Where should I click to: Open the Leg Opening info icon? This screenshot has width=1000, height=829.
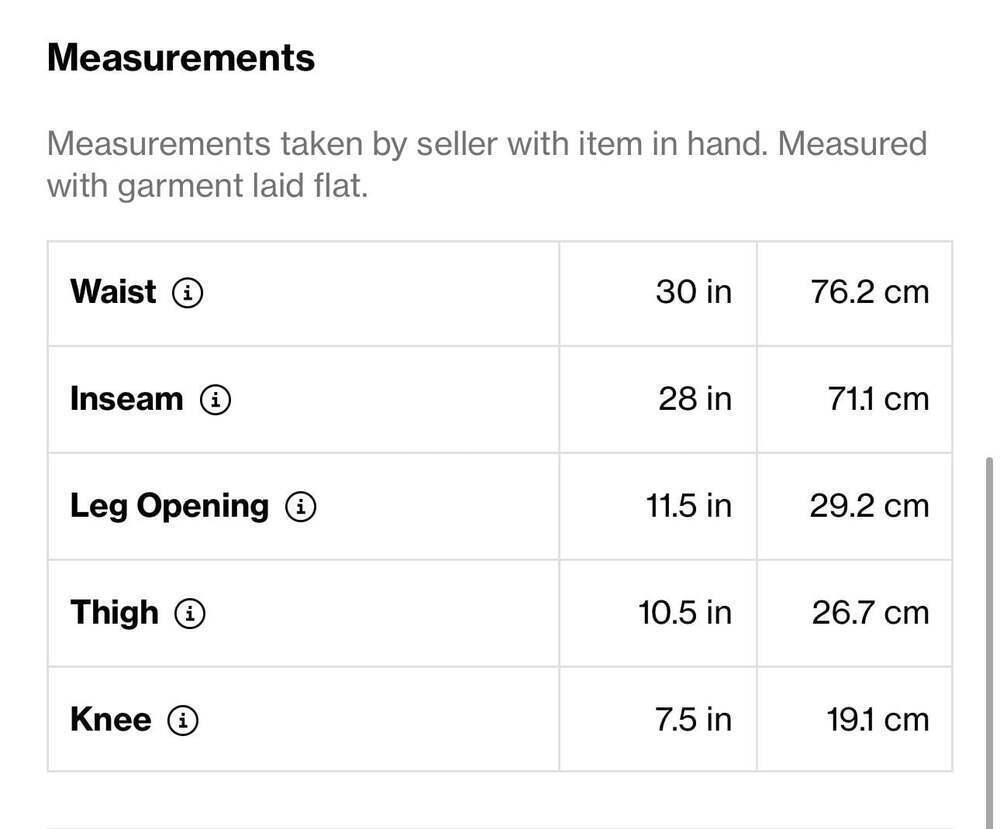pos(300,507)
